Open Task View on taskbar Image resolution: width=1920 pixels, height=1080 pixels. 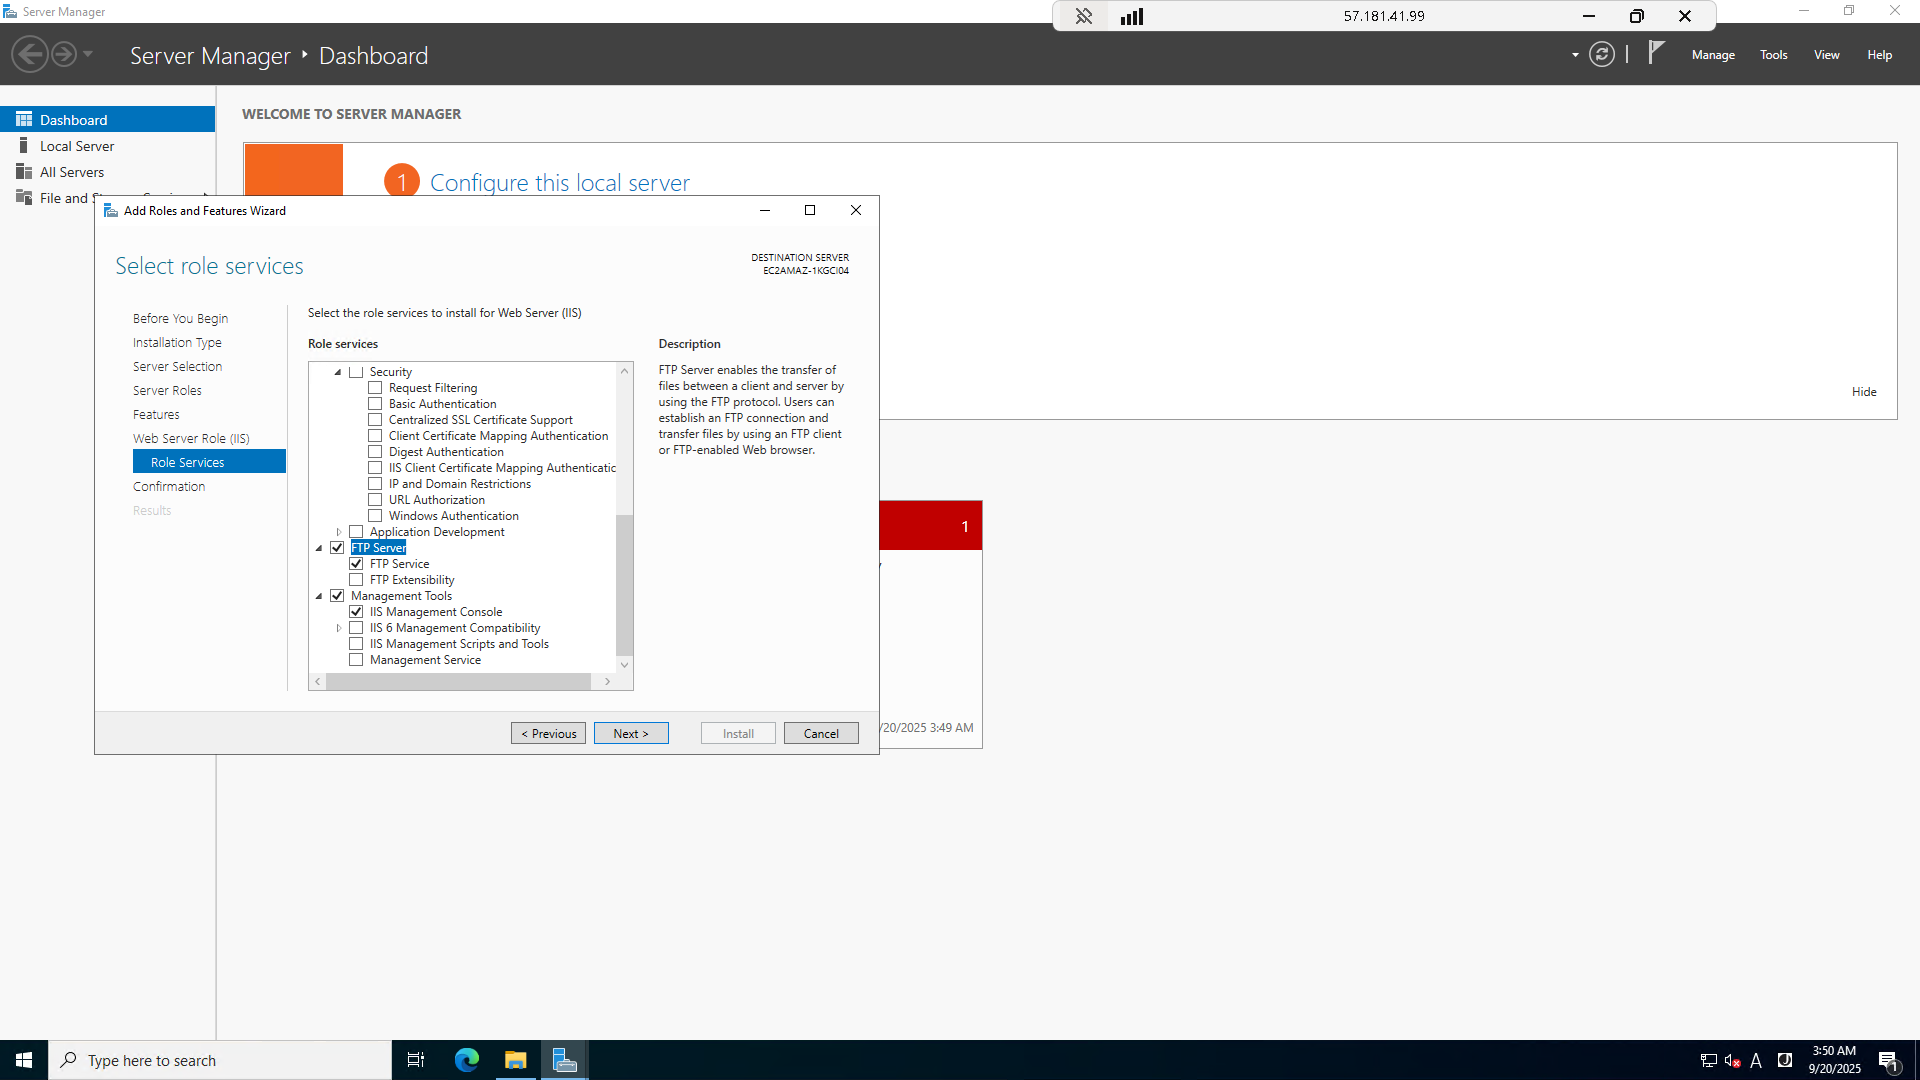(416, 1060)
